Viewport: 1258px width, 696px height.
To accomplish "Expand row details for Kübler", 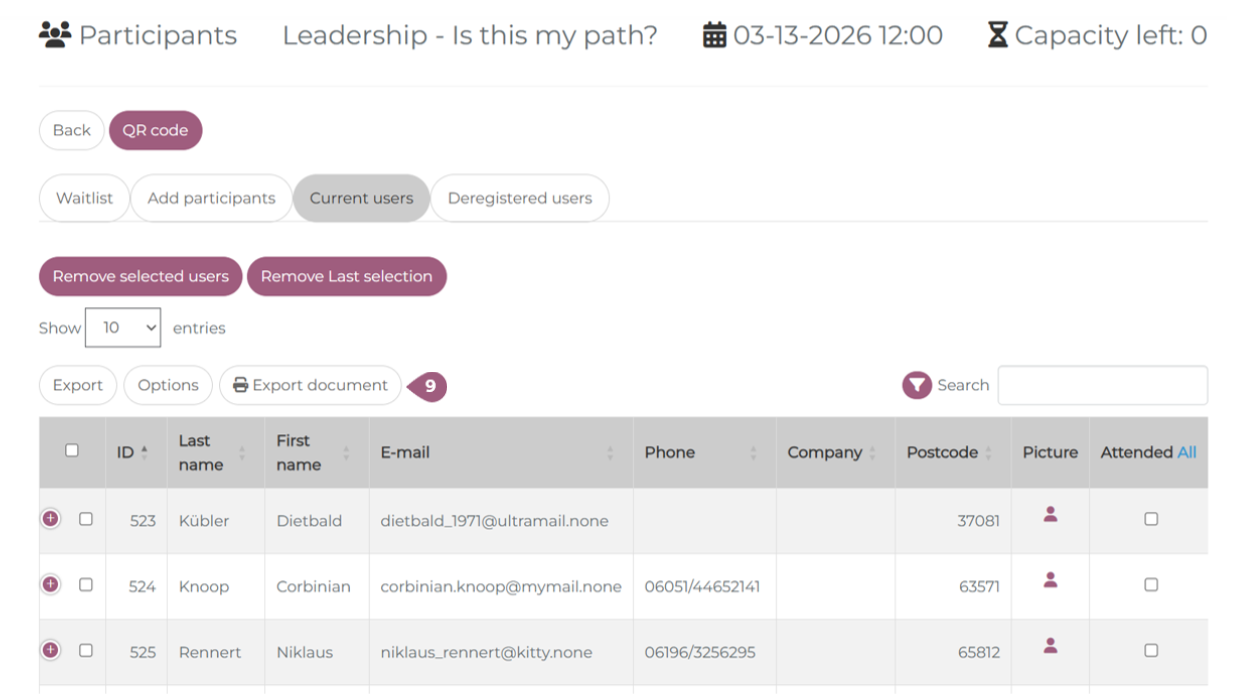I will pos(51,519).
